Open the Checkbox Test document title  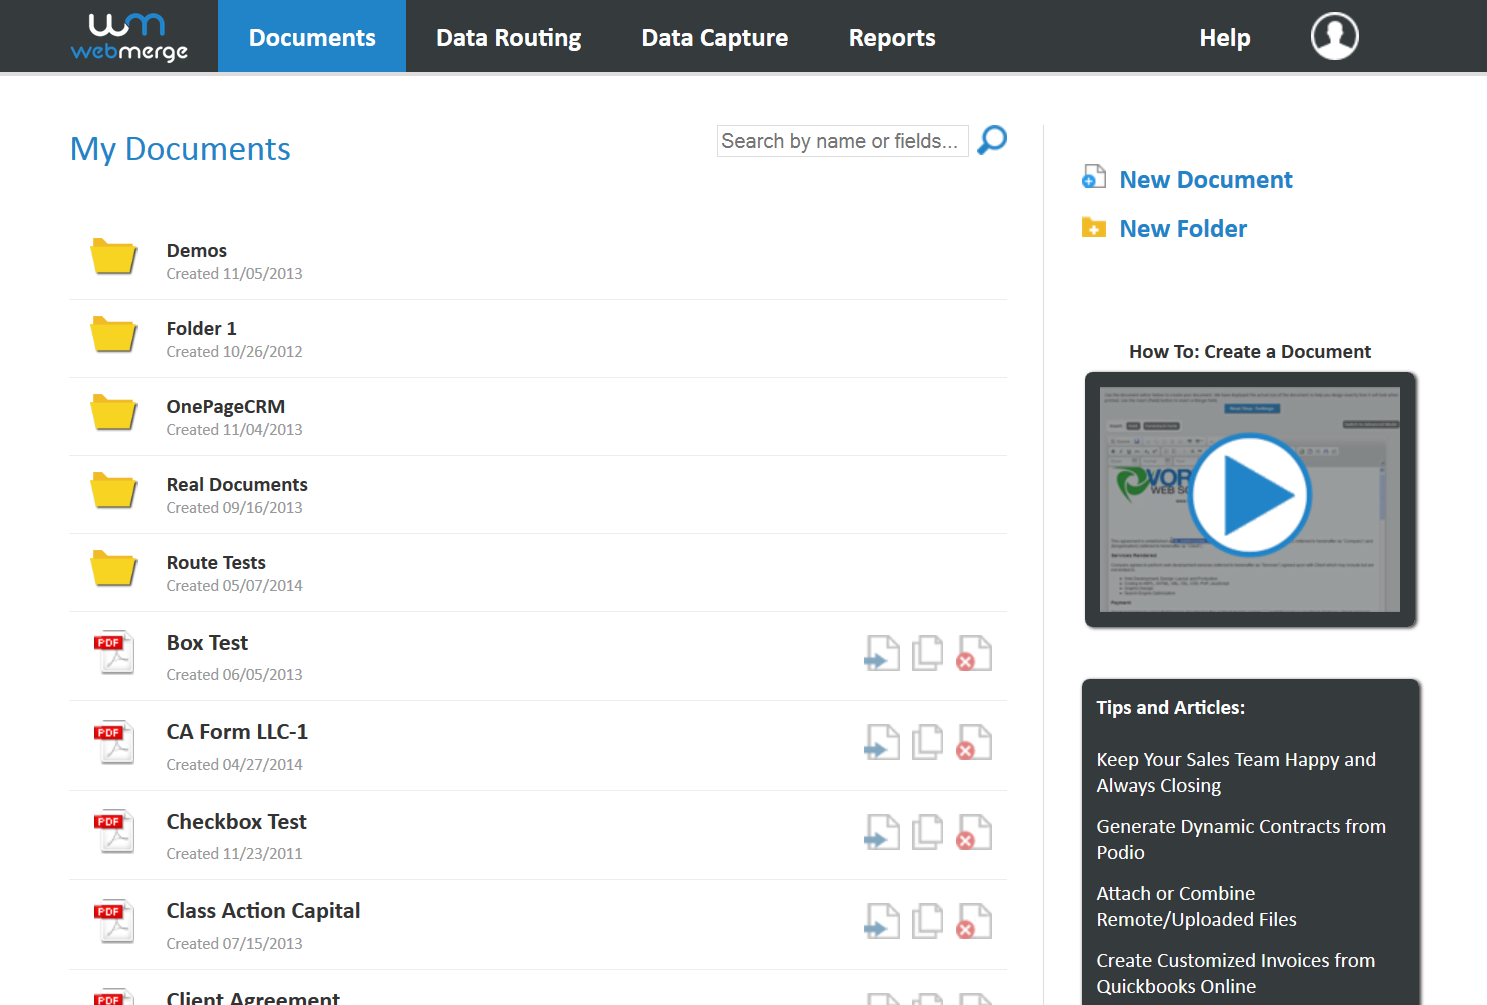[x=237, y=821]
